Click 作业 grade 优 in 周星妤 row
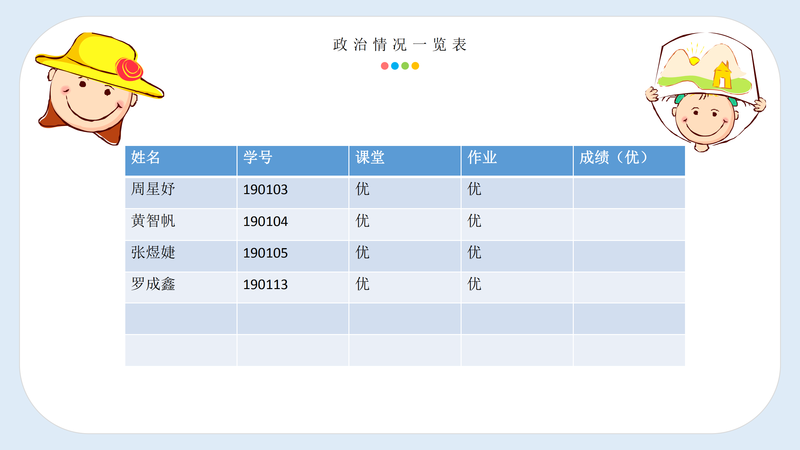 click(474, 189)
